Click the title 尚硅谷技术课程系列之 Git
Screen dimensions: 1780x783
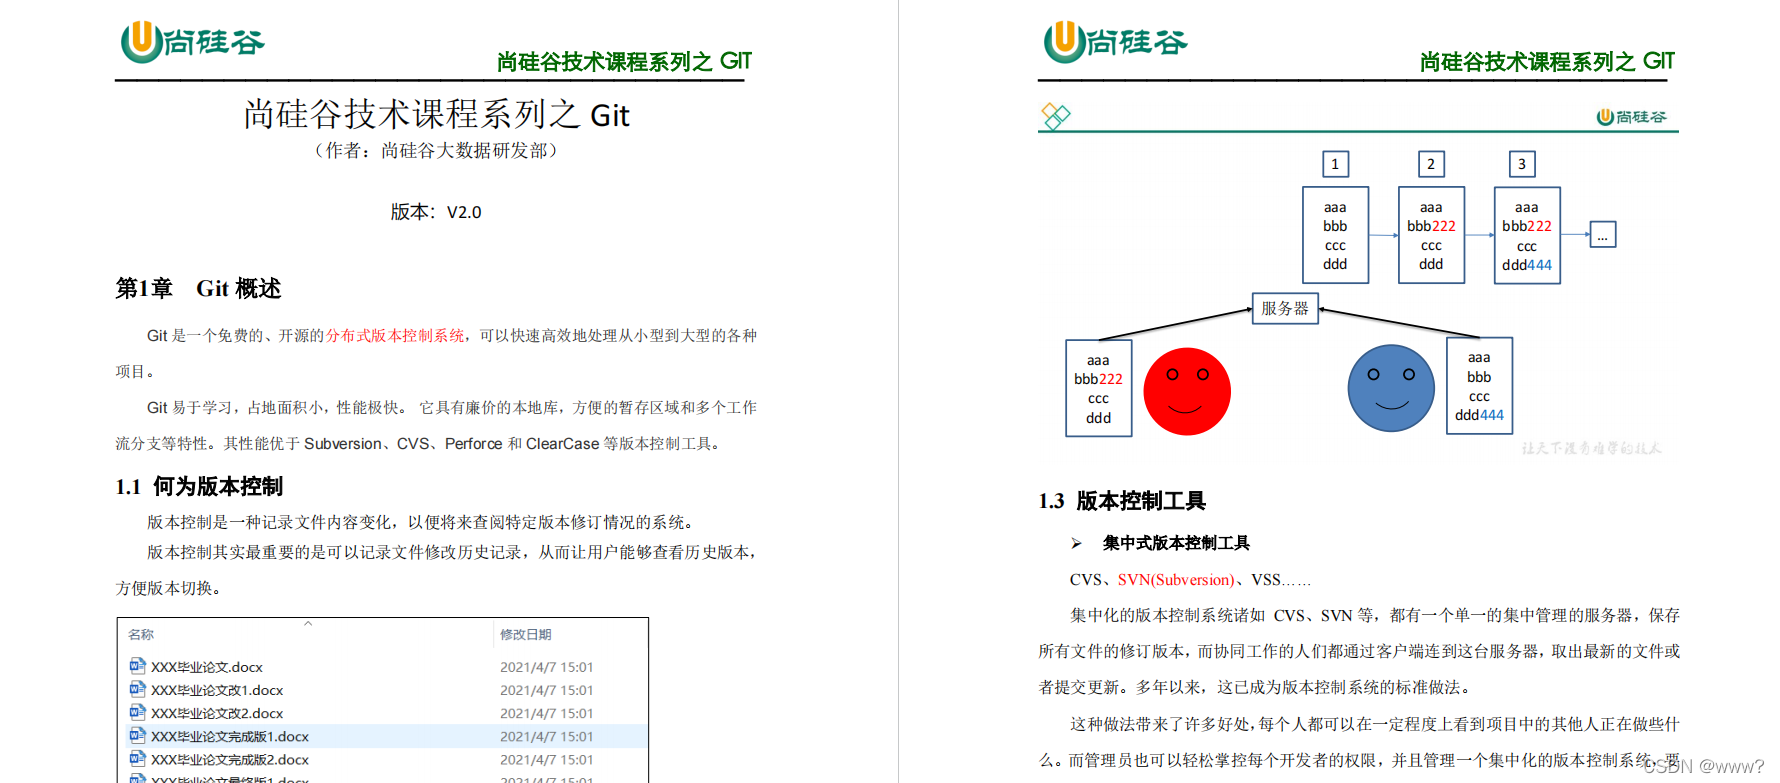(437, 114)
